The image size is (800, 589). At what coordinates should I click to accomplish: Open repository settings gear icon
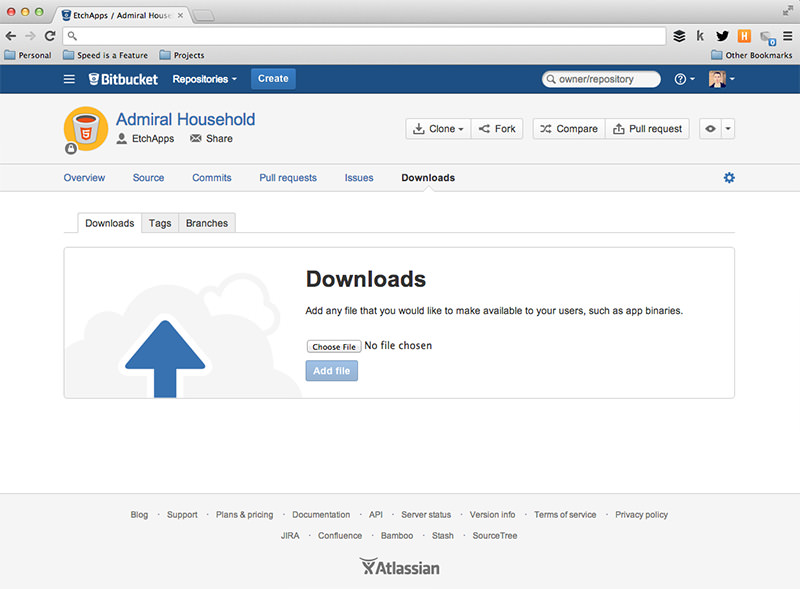(729, 178)
